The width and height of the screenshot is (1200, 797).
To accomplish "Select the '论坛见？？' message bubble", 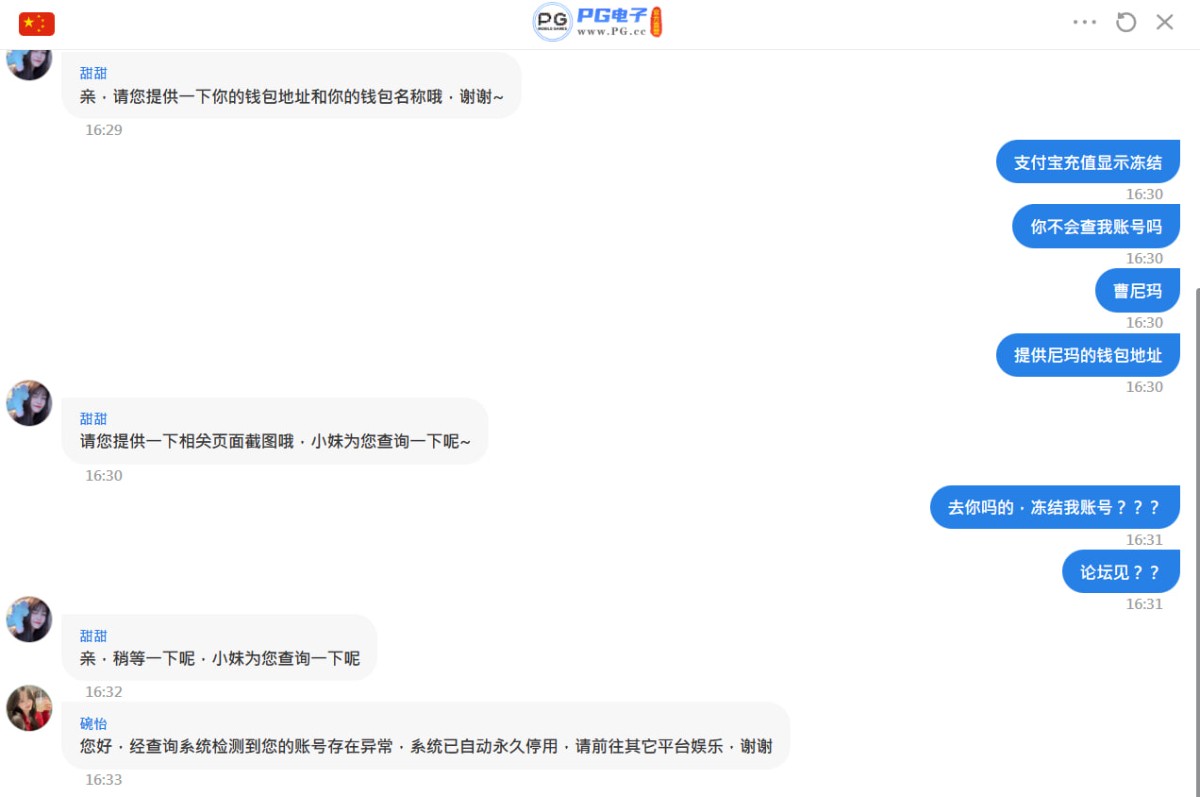I will 1120,571.
